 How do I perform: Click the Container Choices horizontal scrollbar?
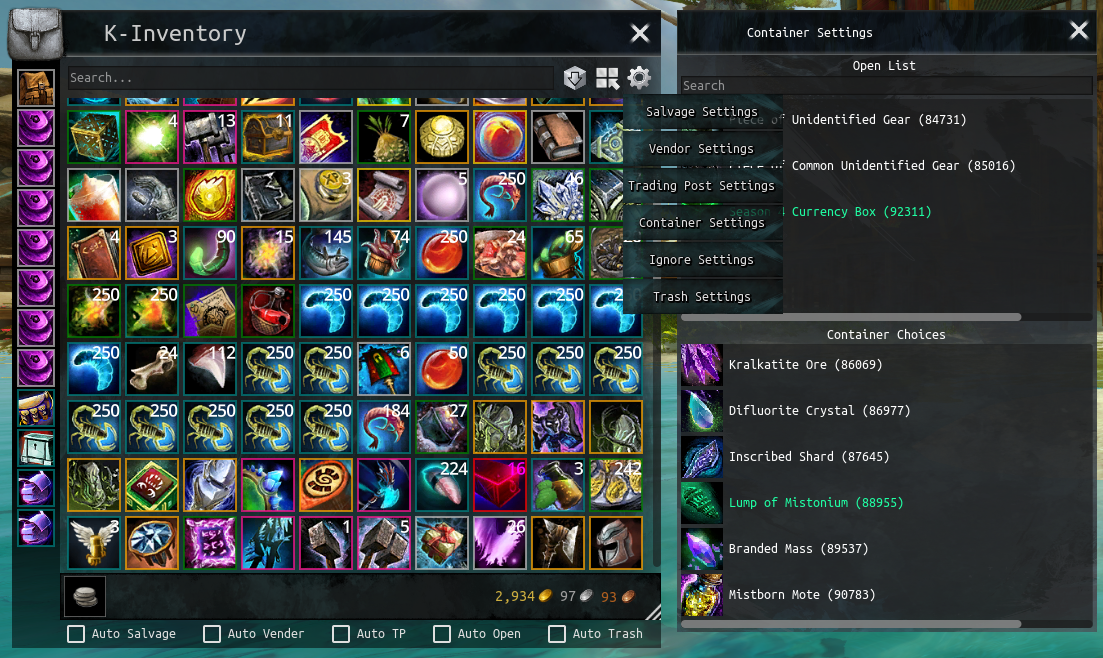point(851,624)
